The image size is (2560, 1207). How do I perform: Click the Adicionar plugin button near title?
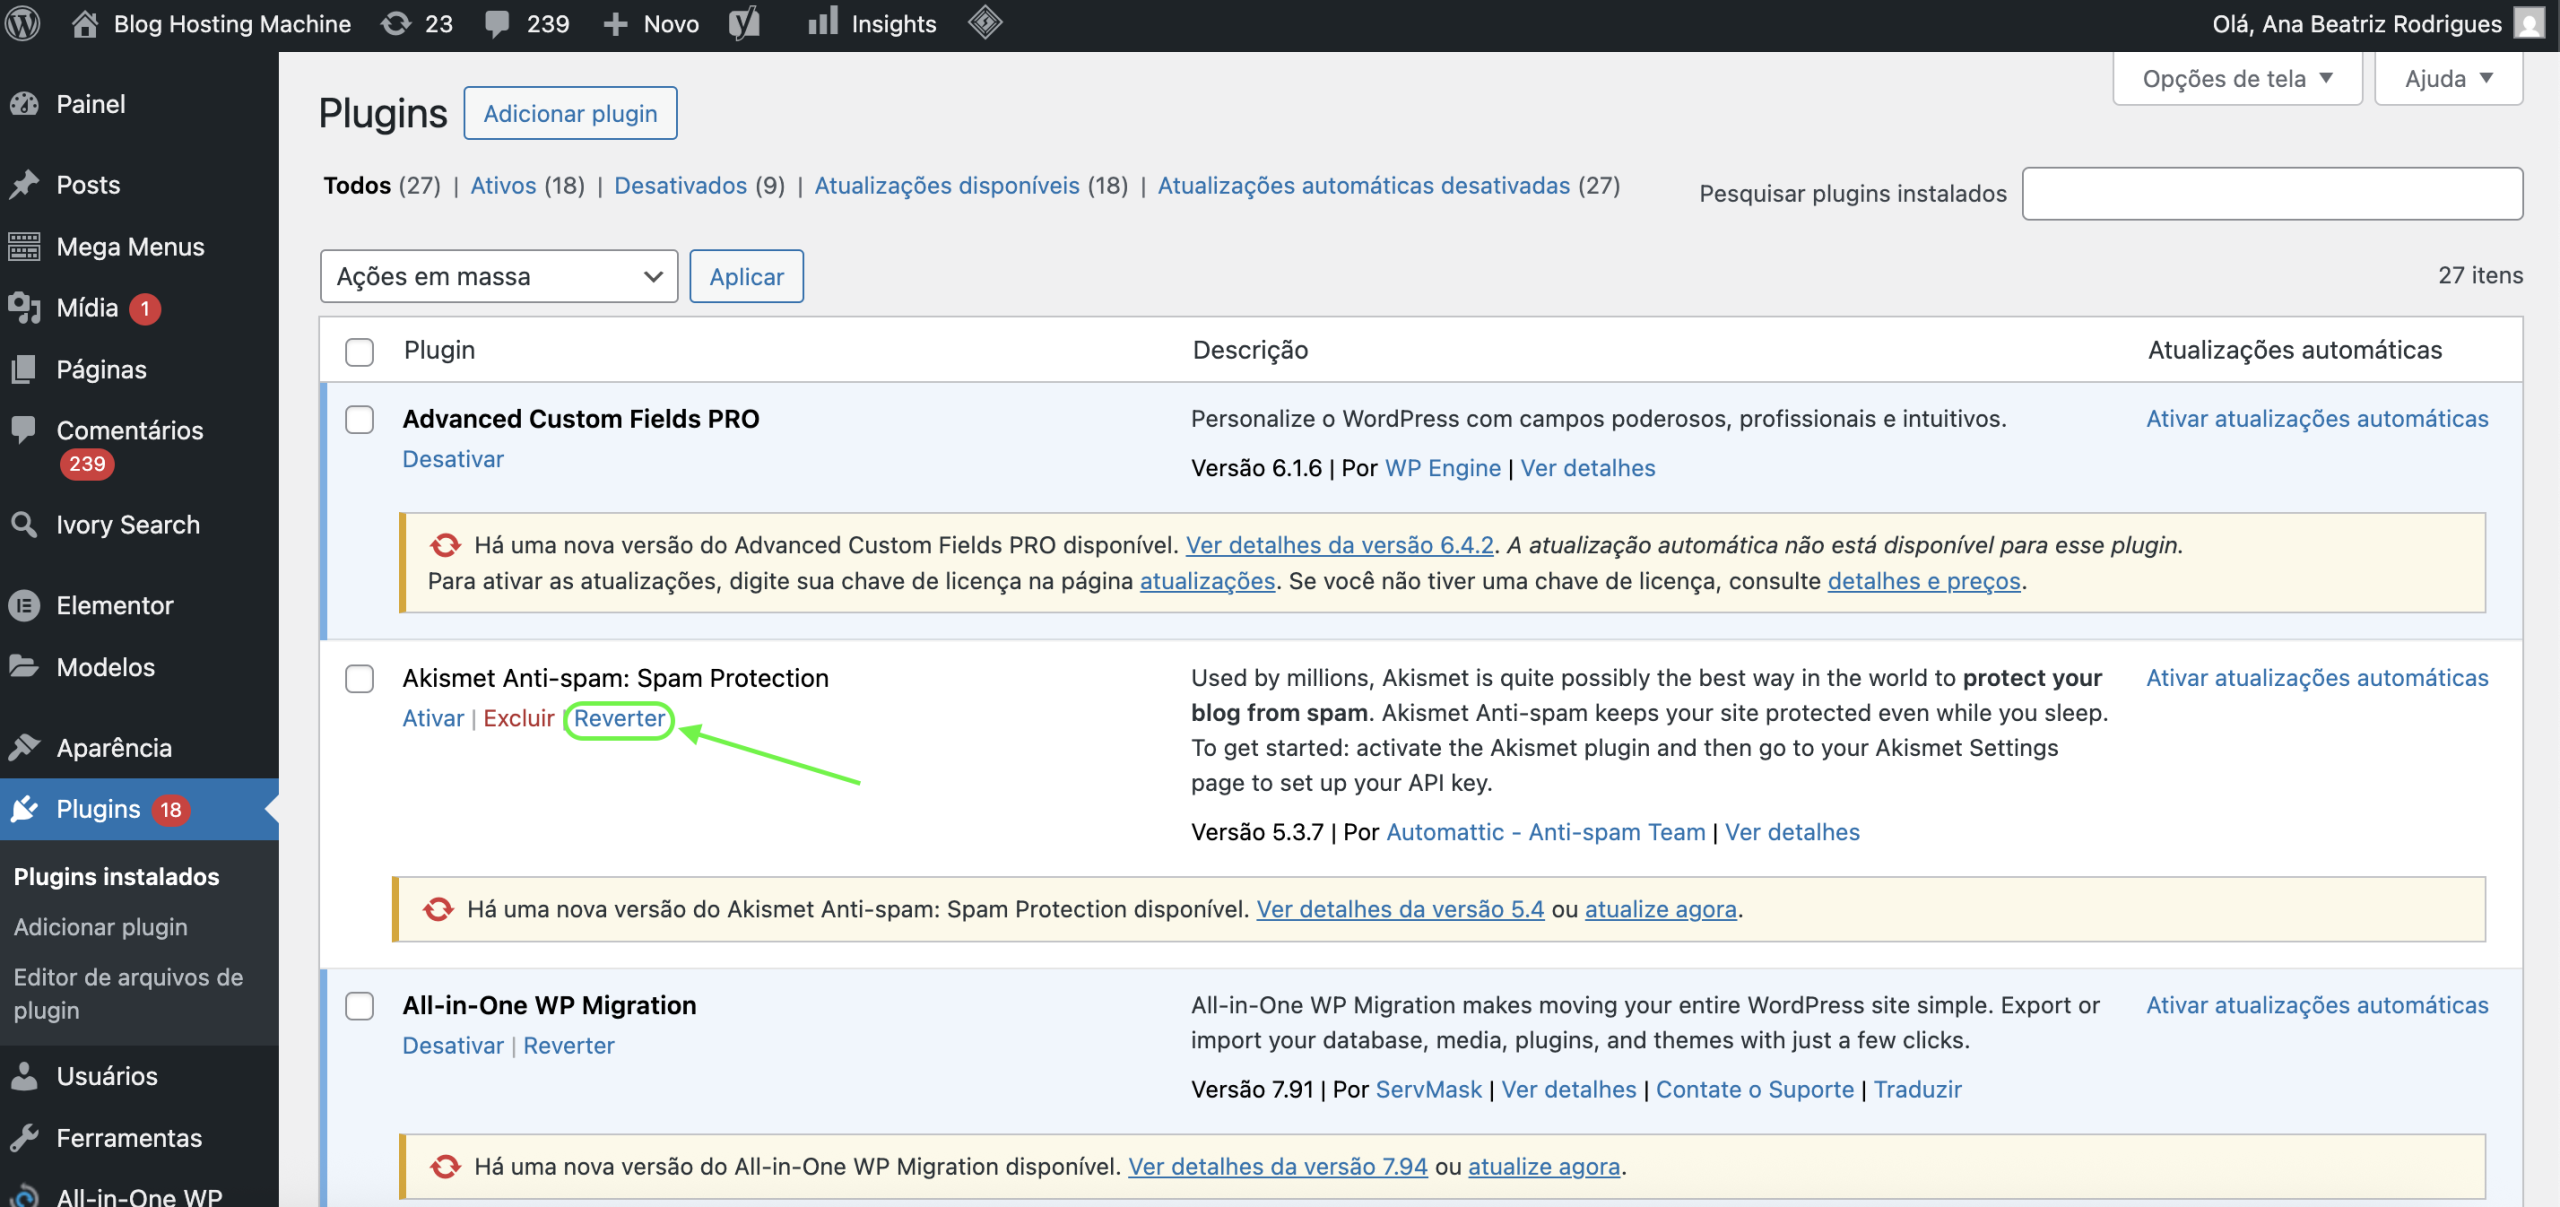coord(570,113)
